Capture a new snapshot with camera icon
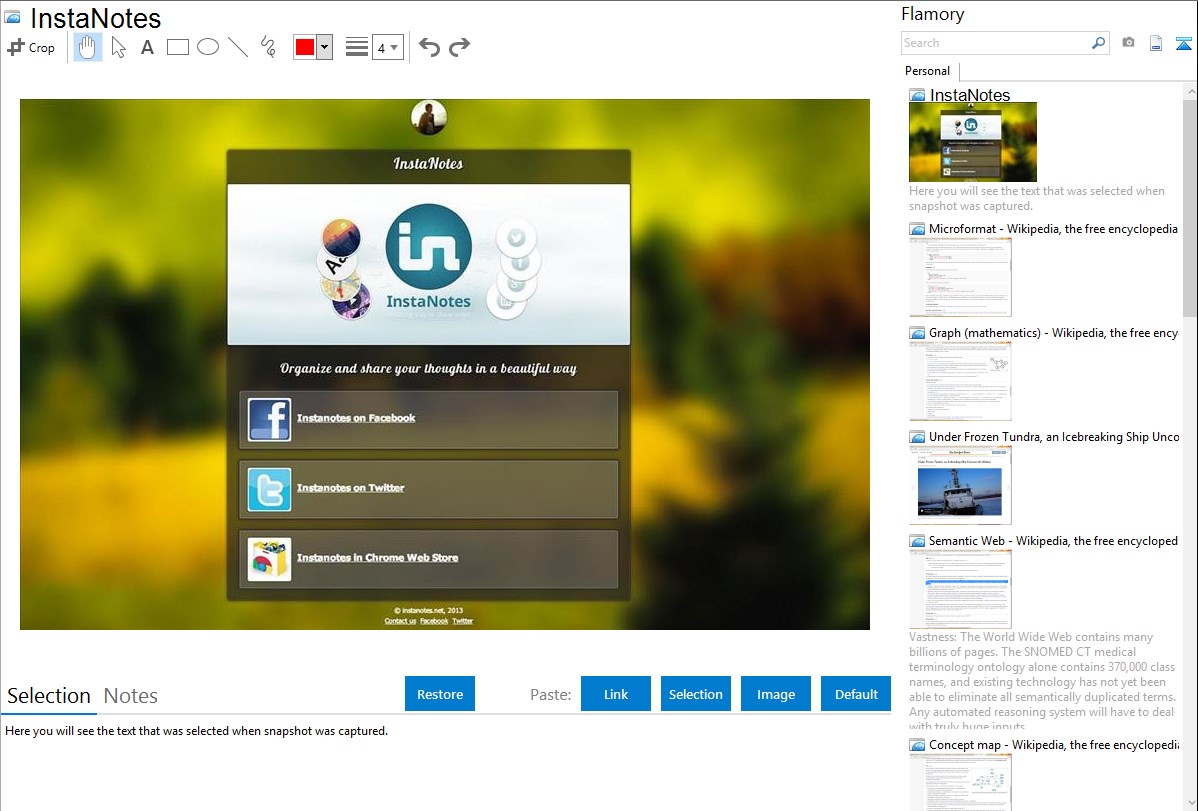 tap(1128, 43)
